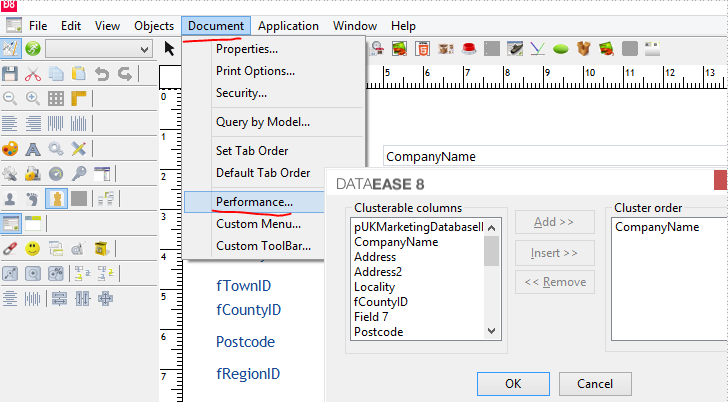Image resolution: width=728 pixels, height=402 pixels.
Task: Click the Save floppy disk icon
Action: coord(10,74)
